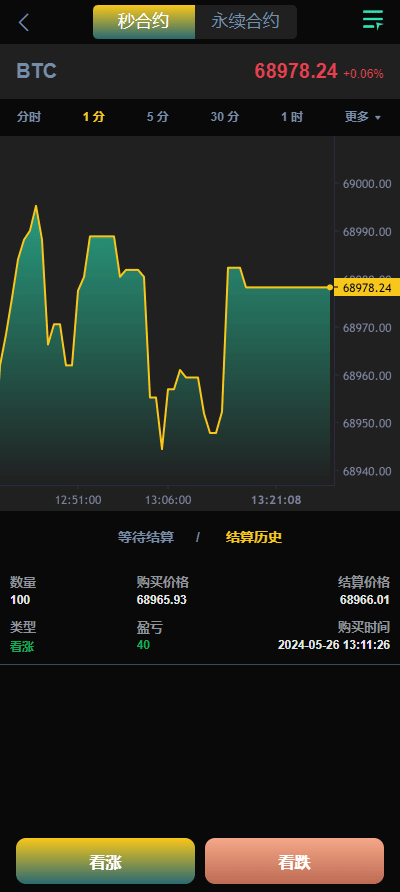Click the 购买价格 column label
This screenshot has width=400, height=892.
[163, 582]
